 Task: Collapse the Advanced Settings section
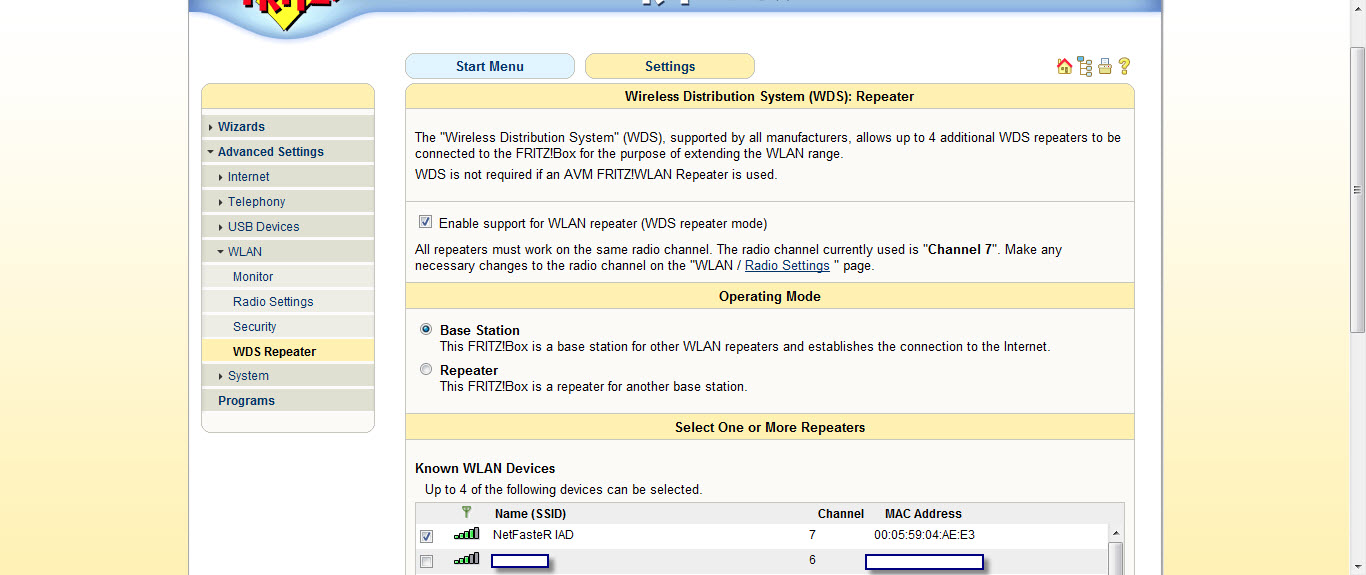pos(288,152)
